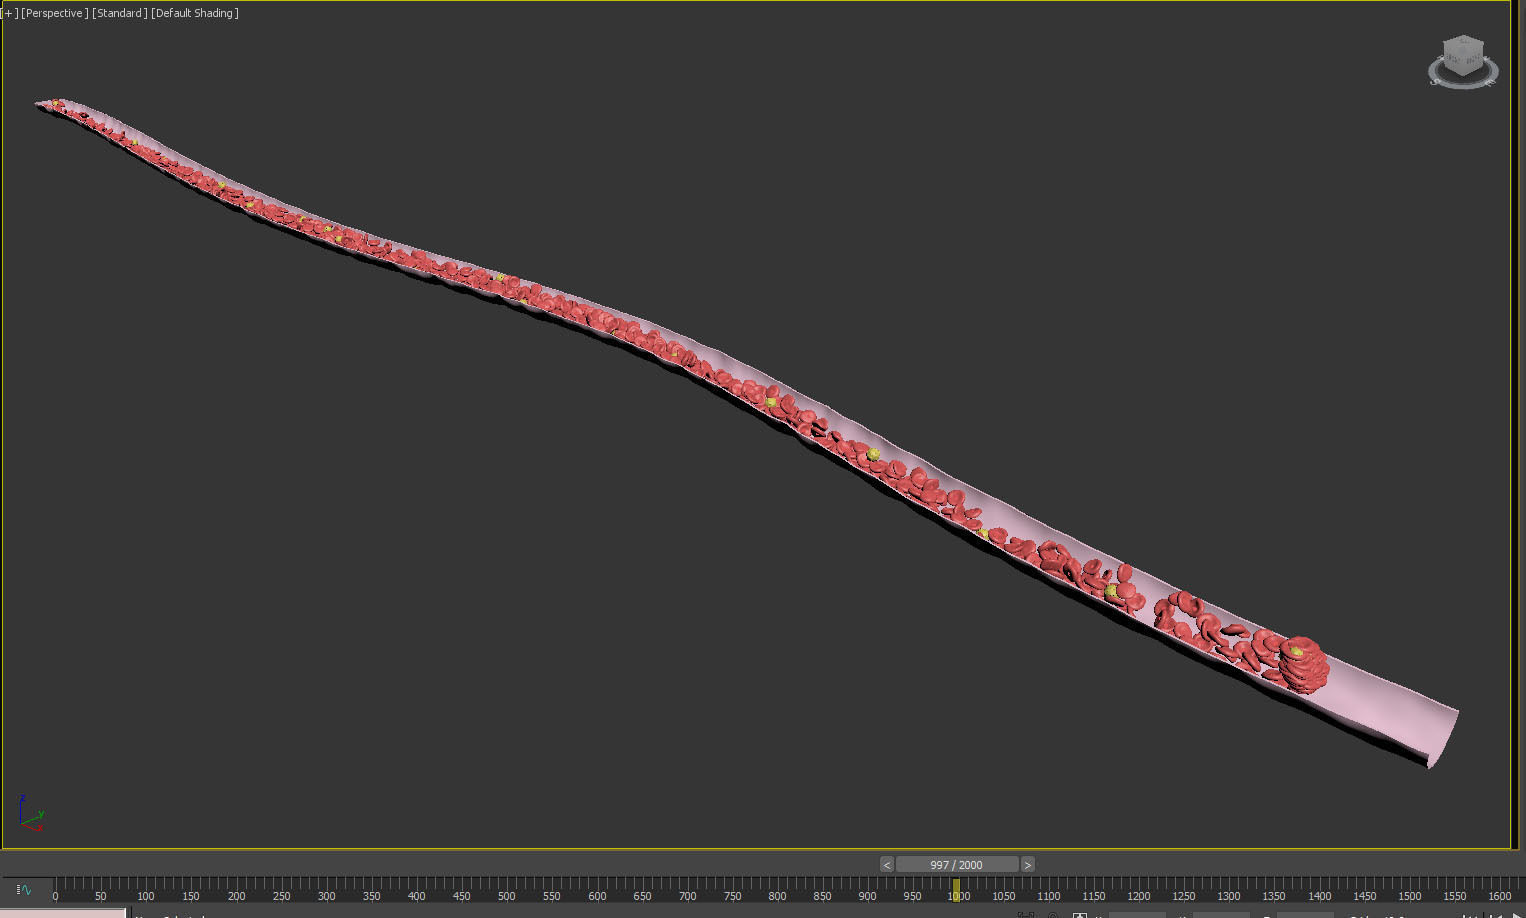Select the large red cell cluster near the tube end
The width and height of the screenshot is (1526, 918).
(1303, 664)
